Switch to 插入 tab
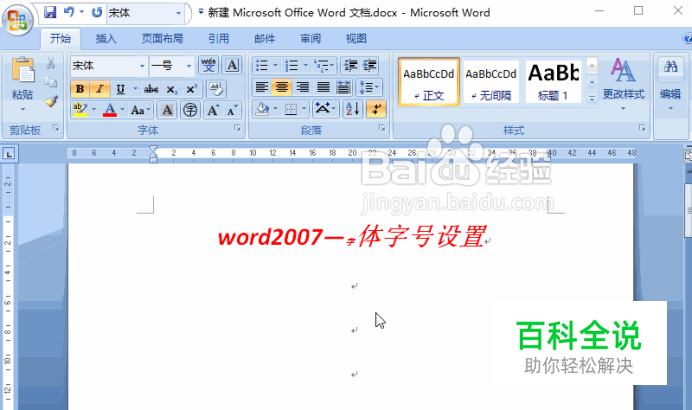The image size is (692, 410). coord(106,38)
